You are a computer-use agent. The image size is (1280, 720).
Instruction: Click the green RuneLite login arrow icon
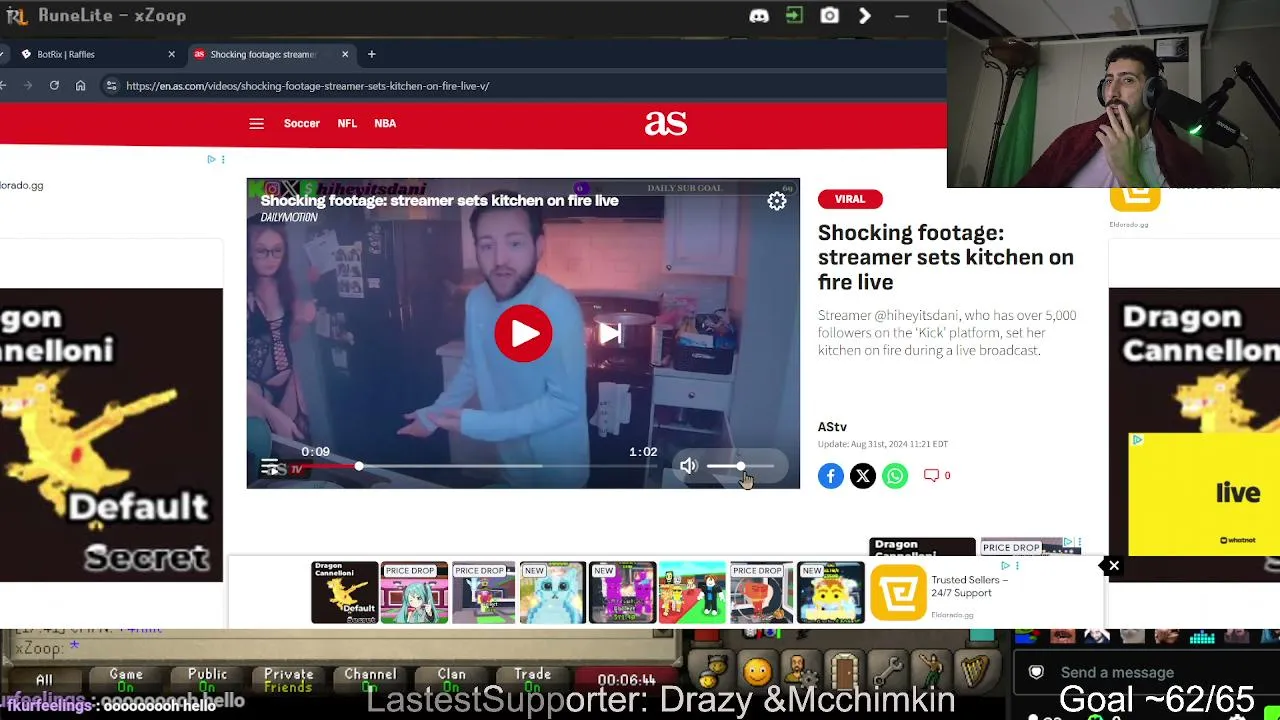pos(794,16)
